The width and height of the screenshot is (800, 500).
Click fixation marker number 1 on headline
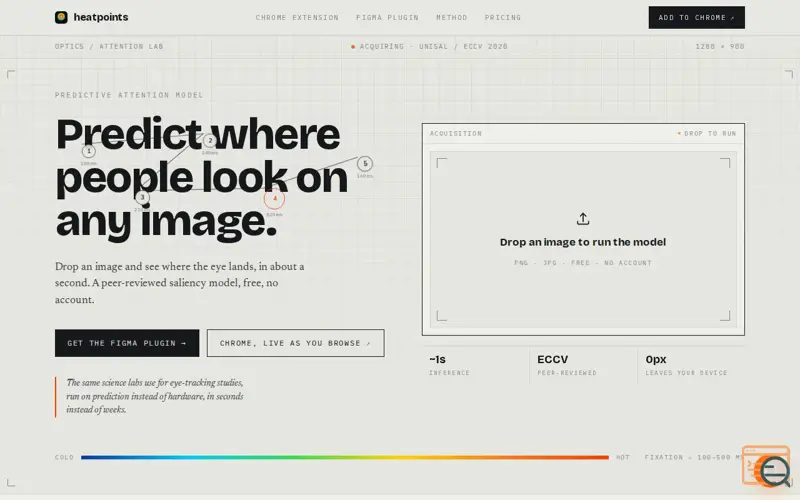tap(89, 152)
